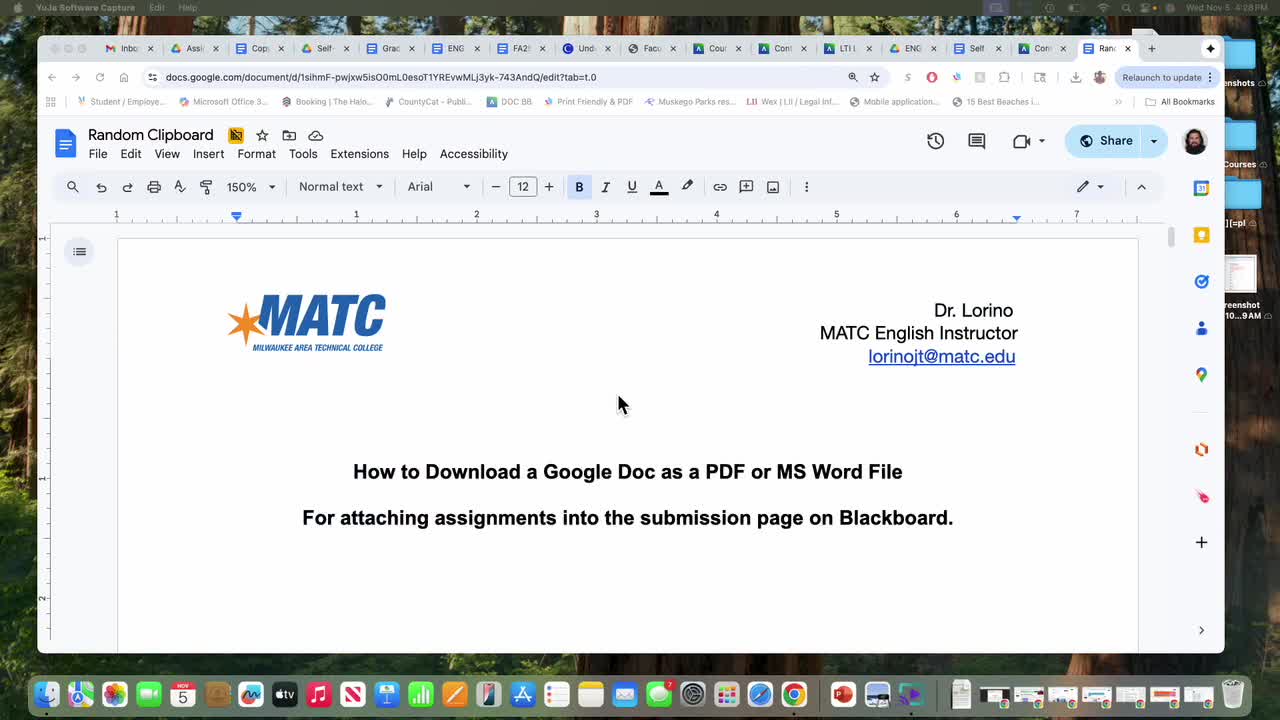Open Google Calendar side panel

1202,188
